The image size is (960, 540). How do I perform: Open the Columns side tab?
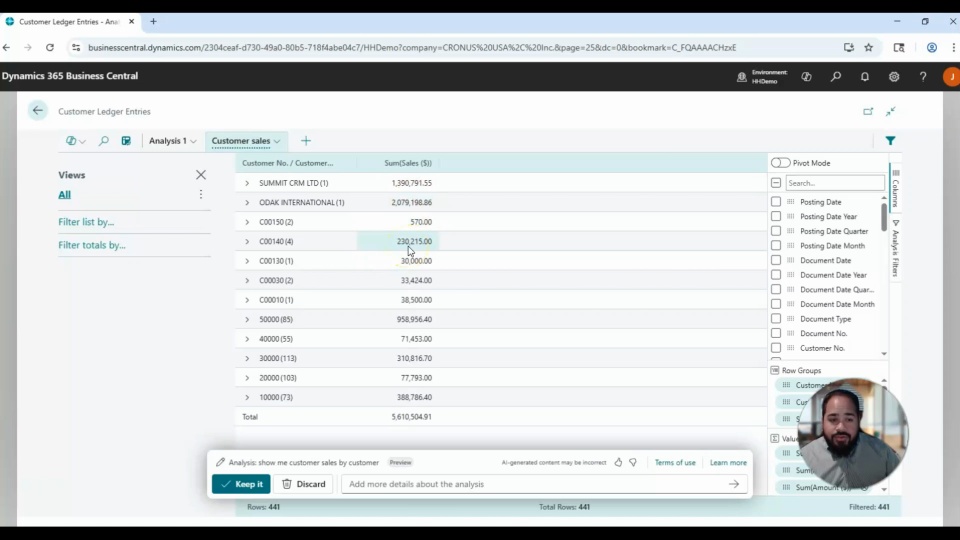click(895, 189)
